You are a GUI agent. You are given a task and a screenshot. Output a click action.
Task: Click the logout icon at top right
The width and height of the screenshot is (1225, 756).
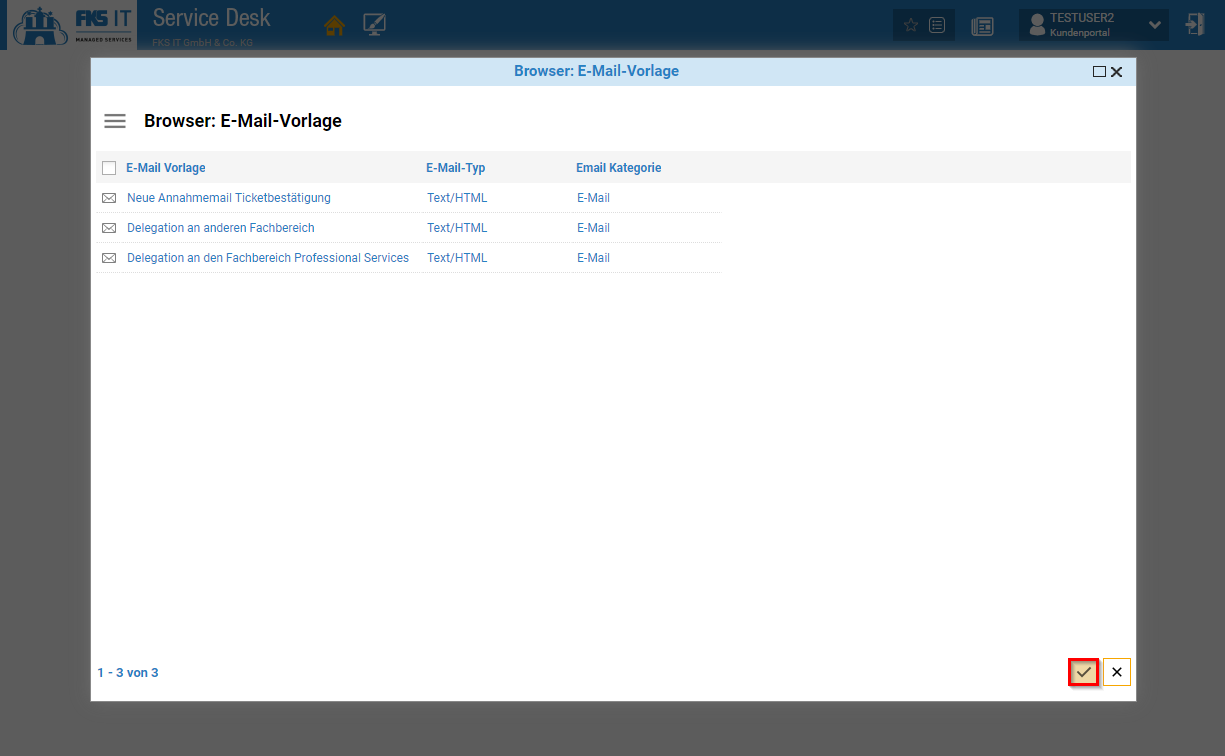pos(1195,25)
